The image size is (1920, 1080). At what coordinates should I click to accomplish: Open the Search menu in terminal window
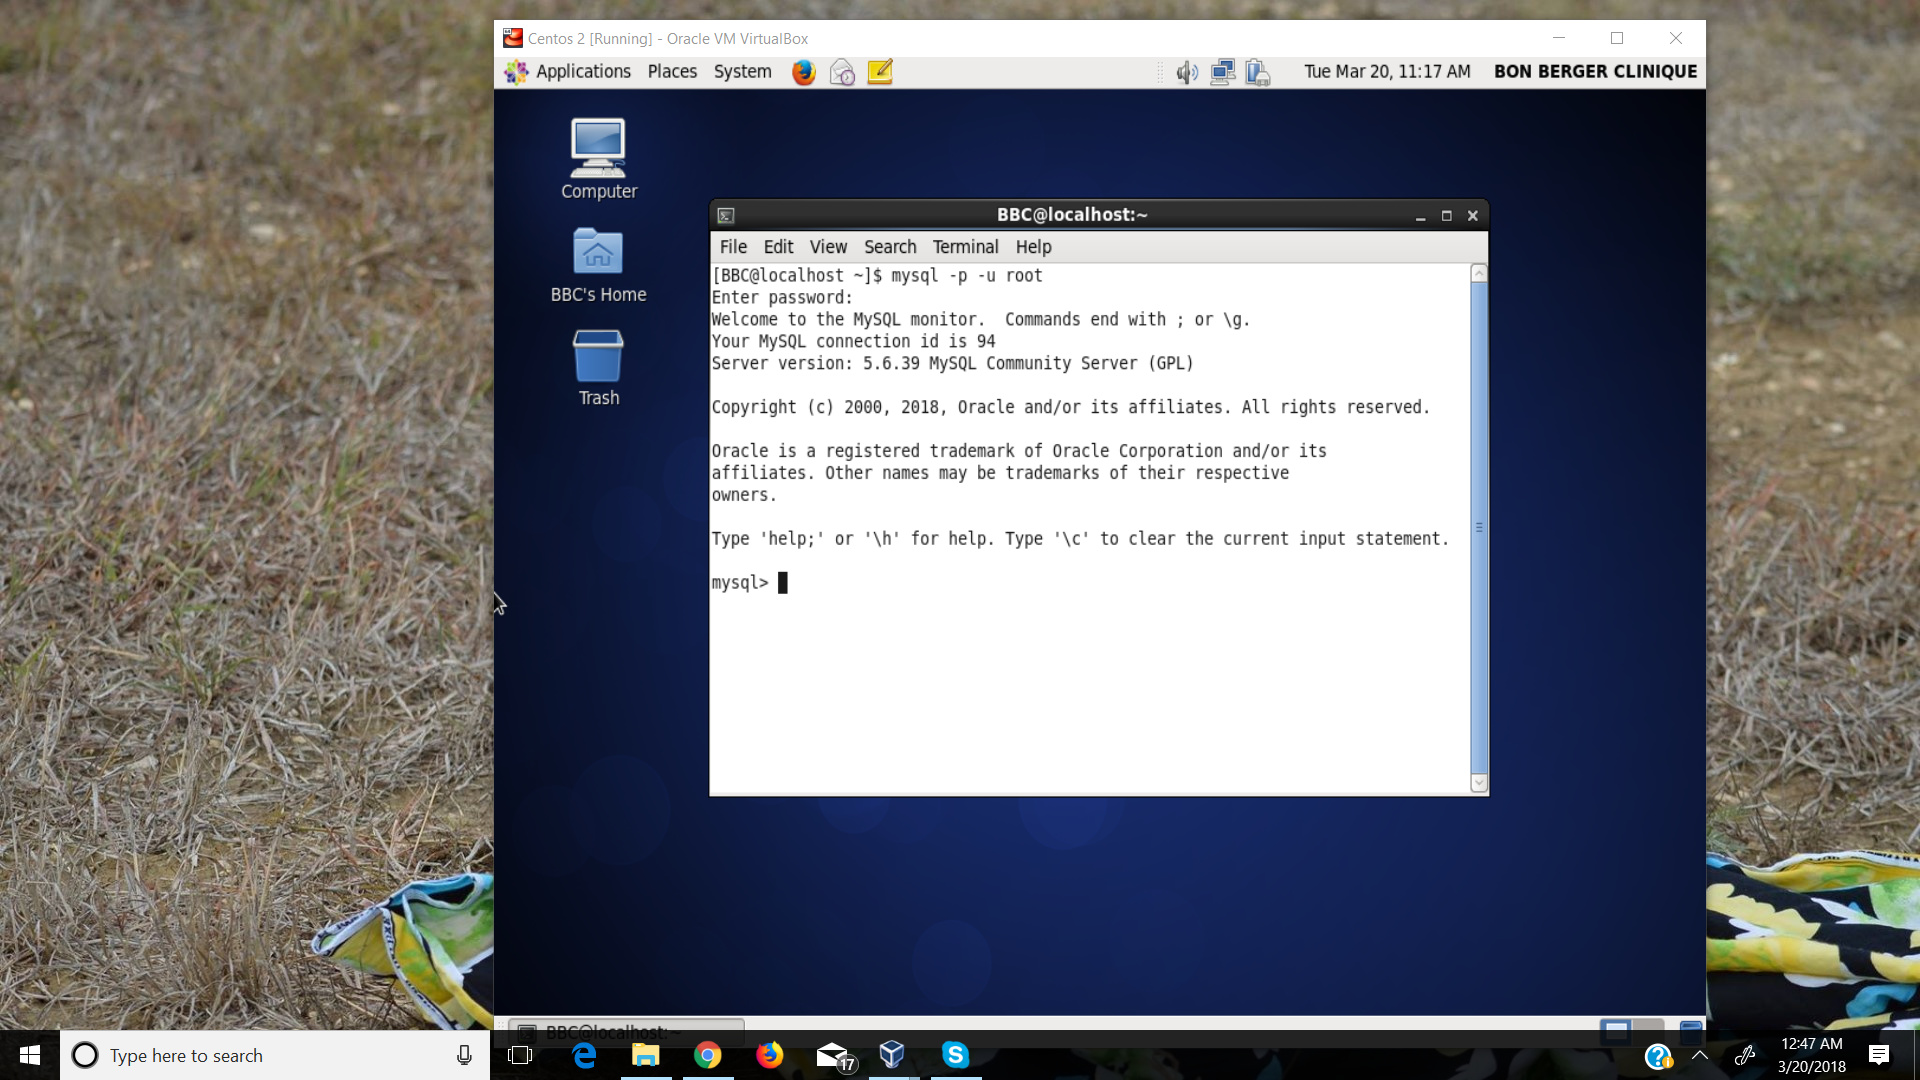click(x=889, y=247)
